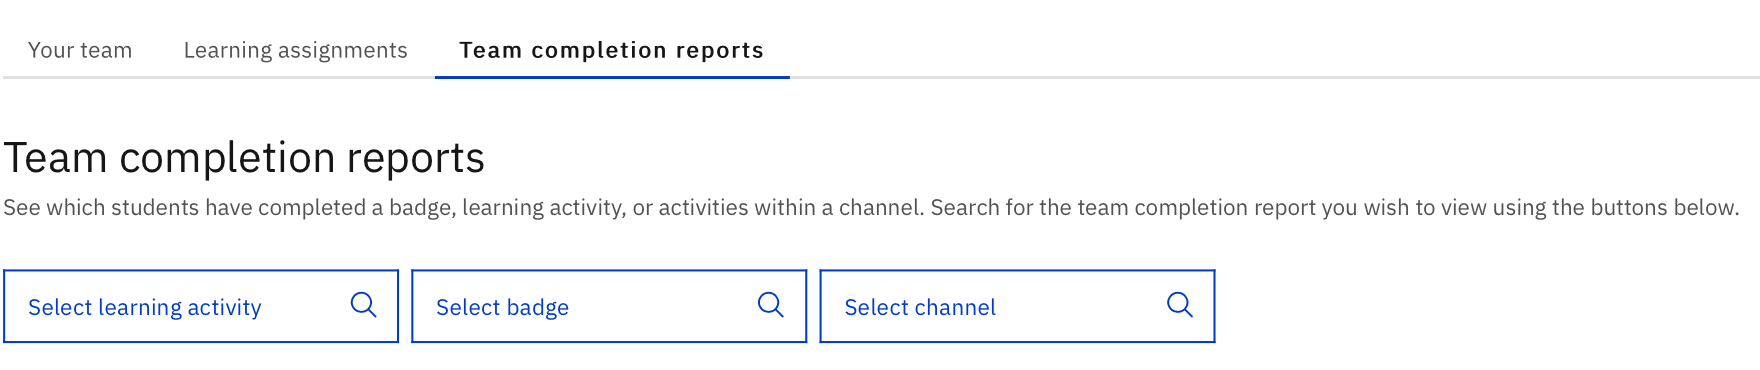1760x370 pixels.
Task: Click the search icon in Select badge
Action: 771,305
